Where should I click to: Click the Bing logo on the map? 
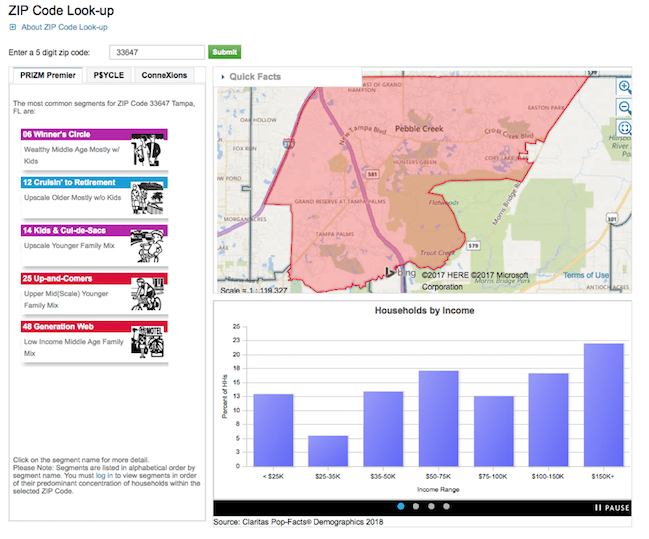400,273
